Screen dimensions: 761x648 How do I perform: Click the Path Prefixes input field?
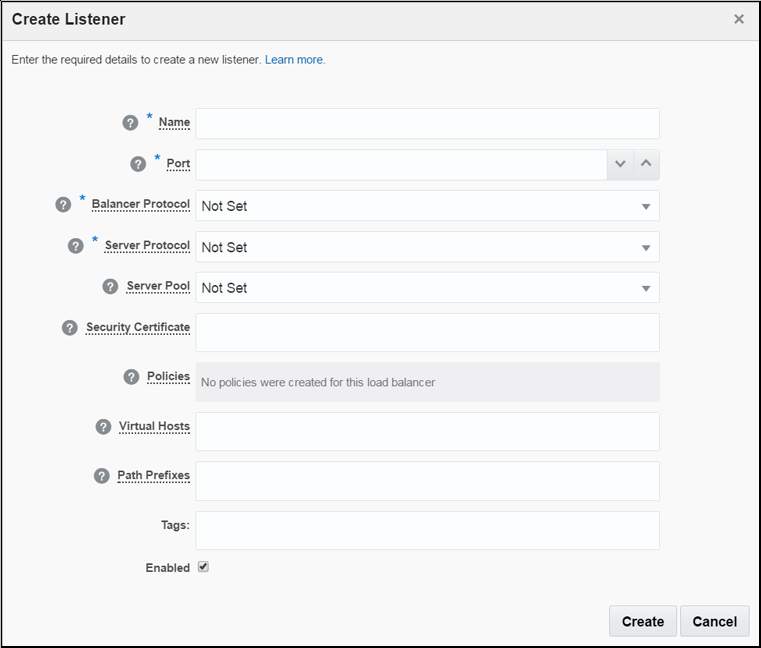pos(427,481)
